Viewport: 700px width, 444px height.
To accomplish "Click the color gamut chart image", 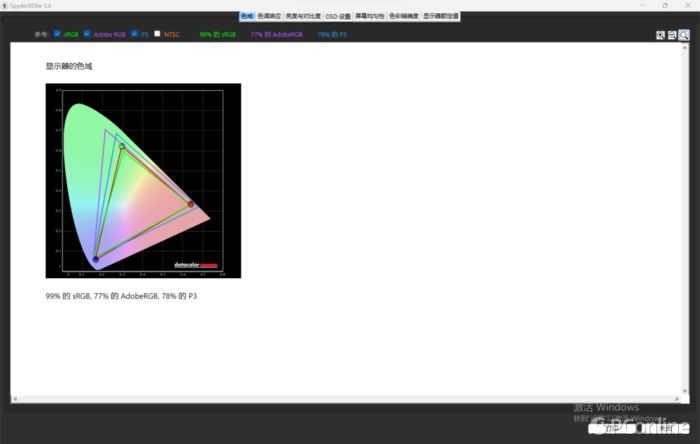I will point(143,181).
